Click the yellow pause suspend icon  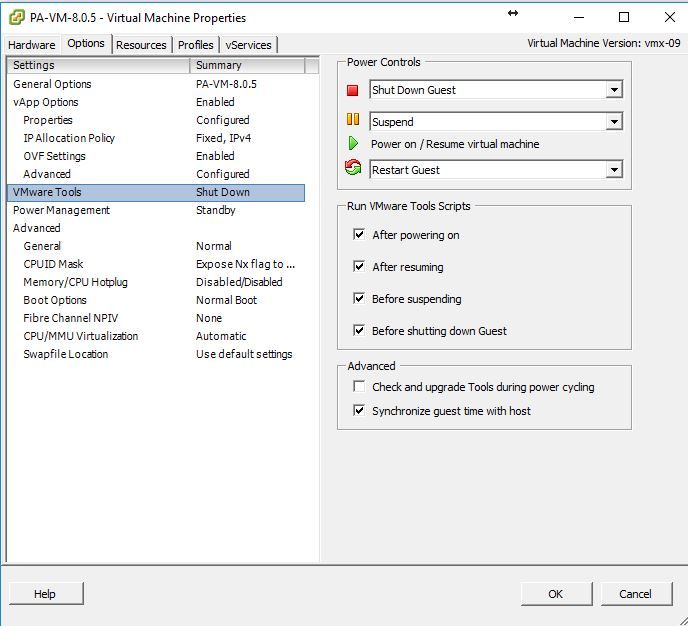point(353,119)
